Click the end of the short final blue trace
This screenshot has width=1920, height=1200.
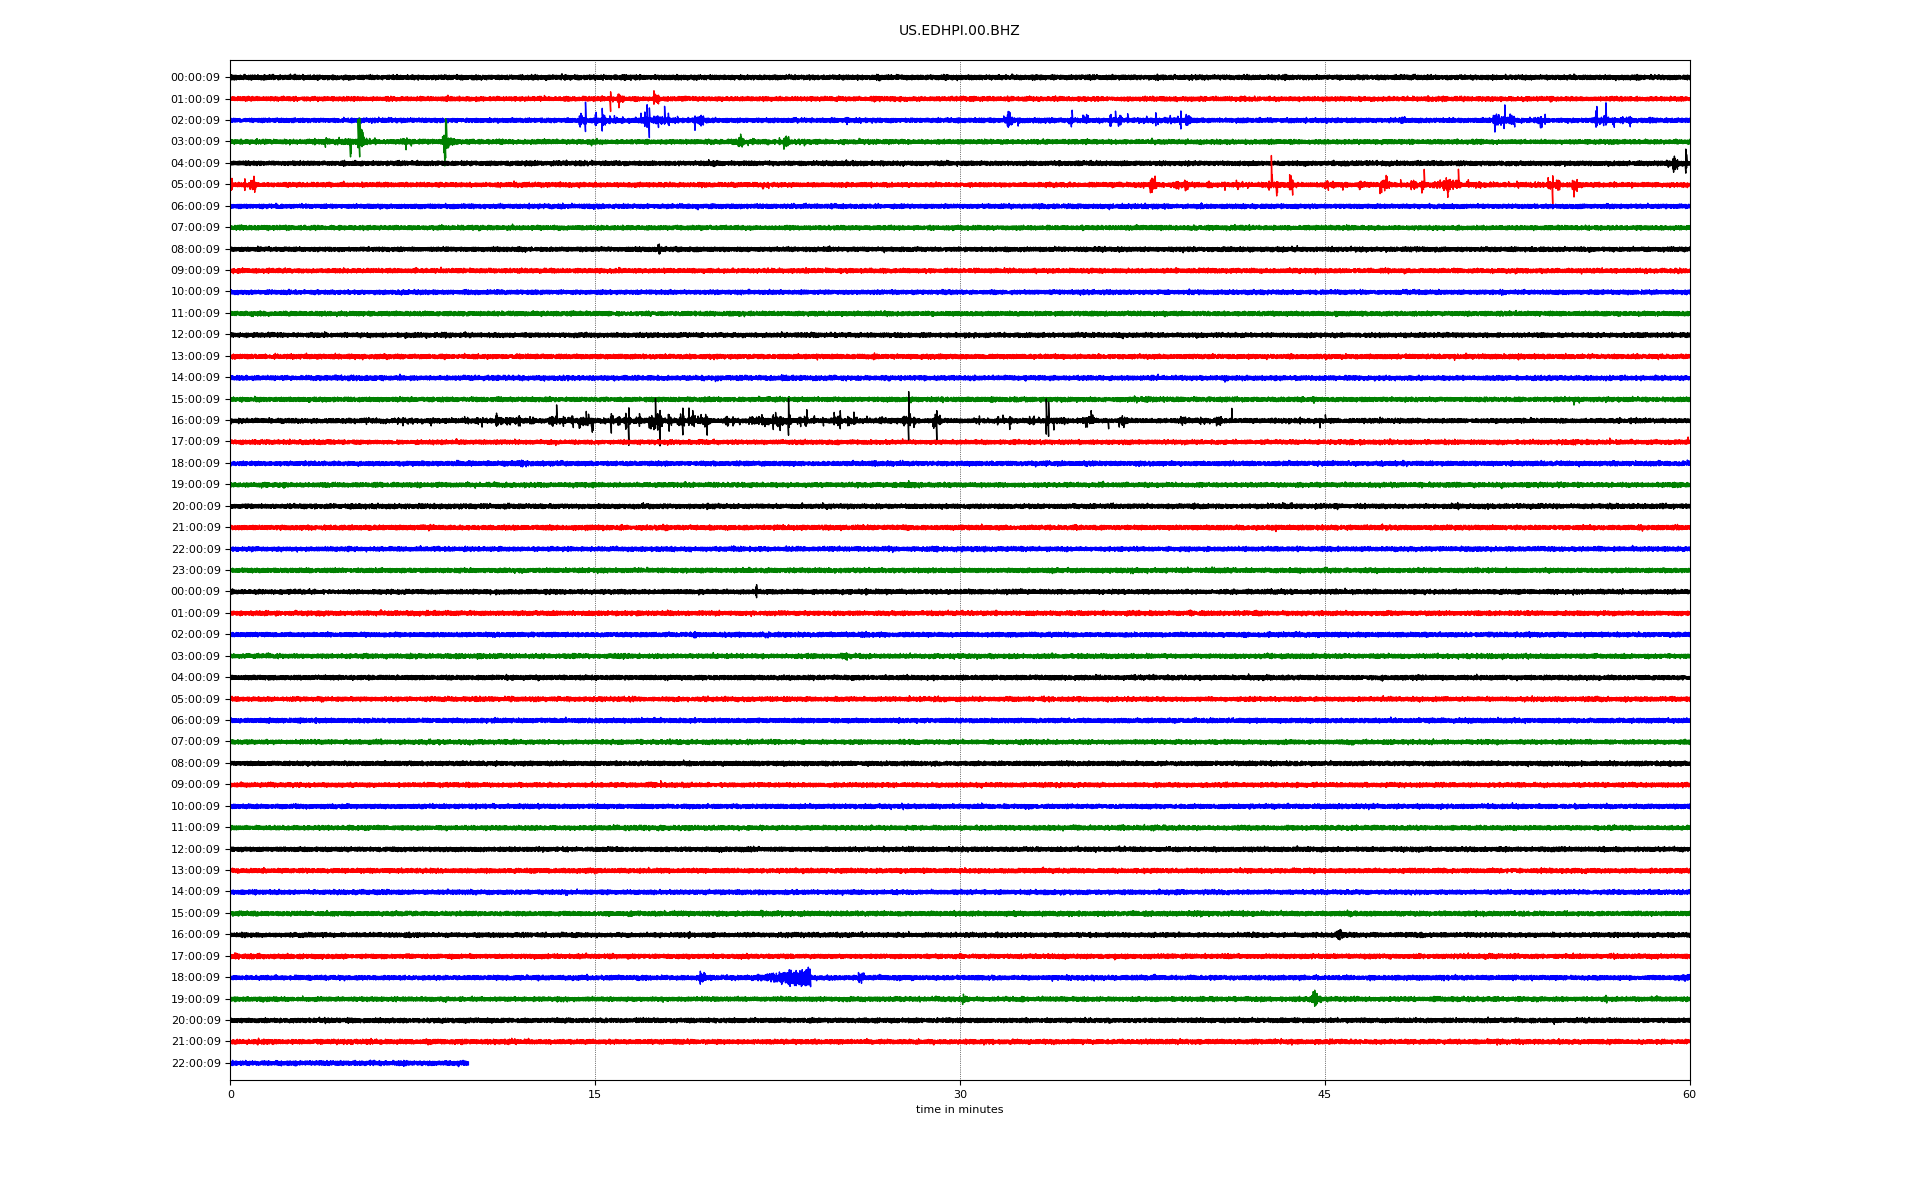pos(466,1063)
